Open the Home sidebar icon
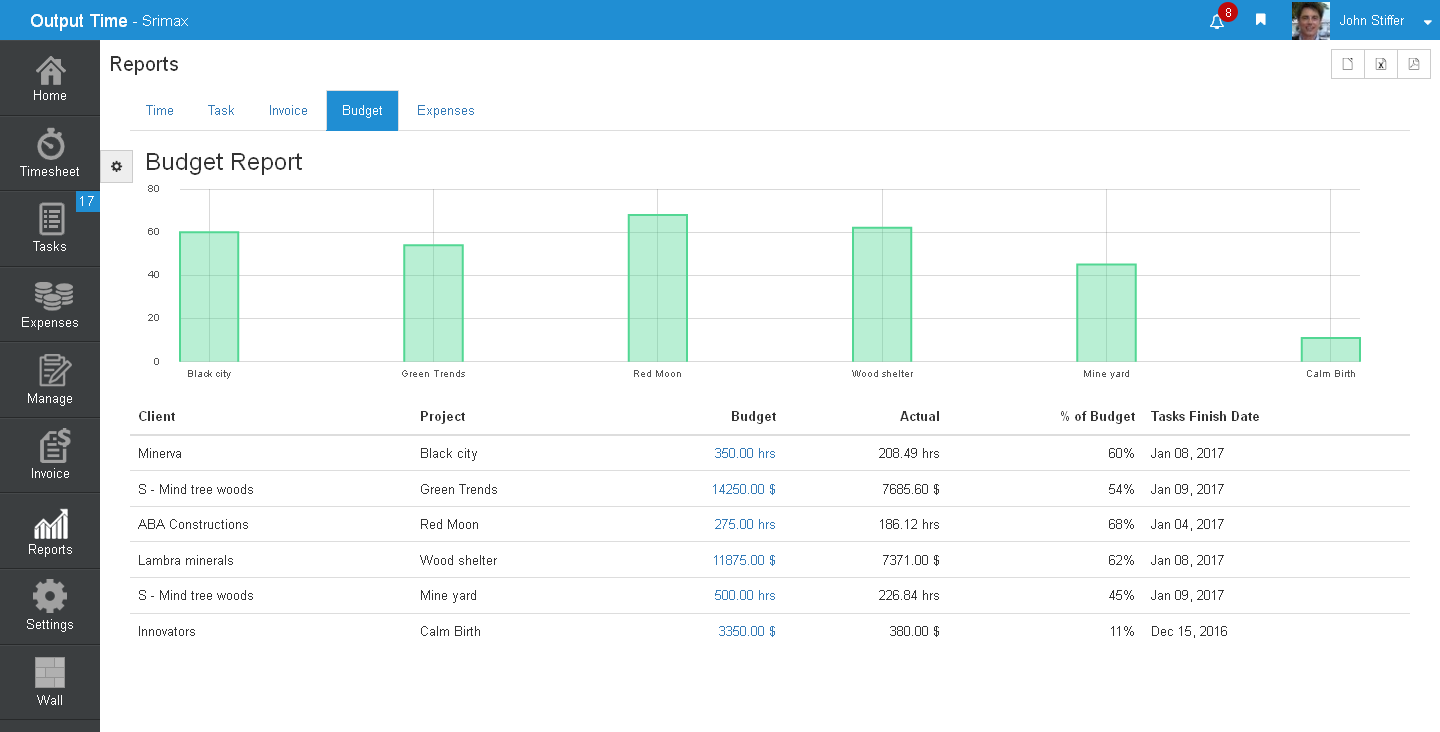 click(50, 71)
